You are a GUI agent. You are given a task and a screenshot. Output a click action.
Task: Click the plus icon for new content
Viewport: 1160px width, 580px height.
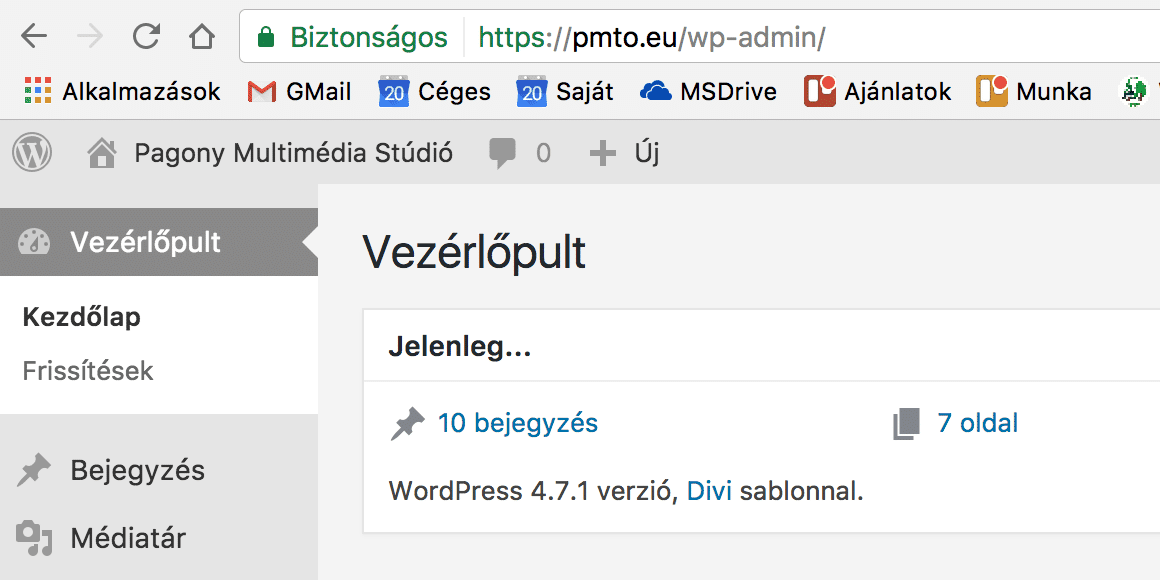pyautogui.click(x=602, y=153)
